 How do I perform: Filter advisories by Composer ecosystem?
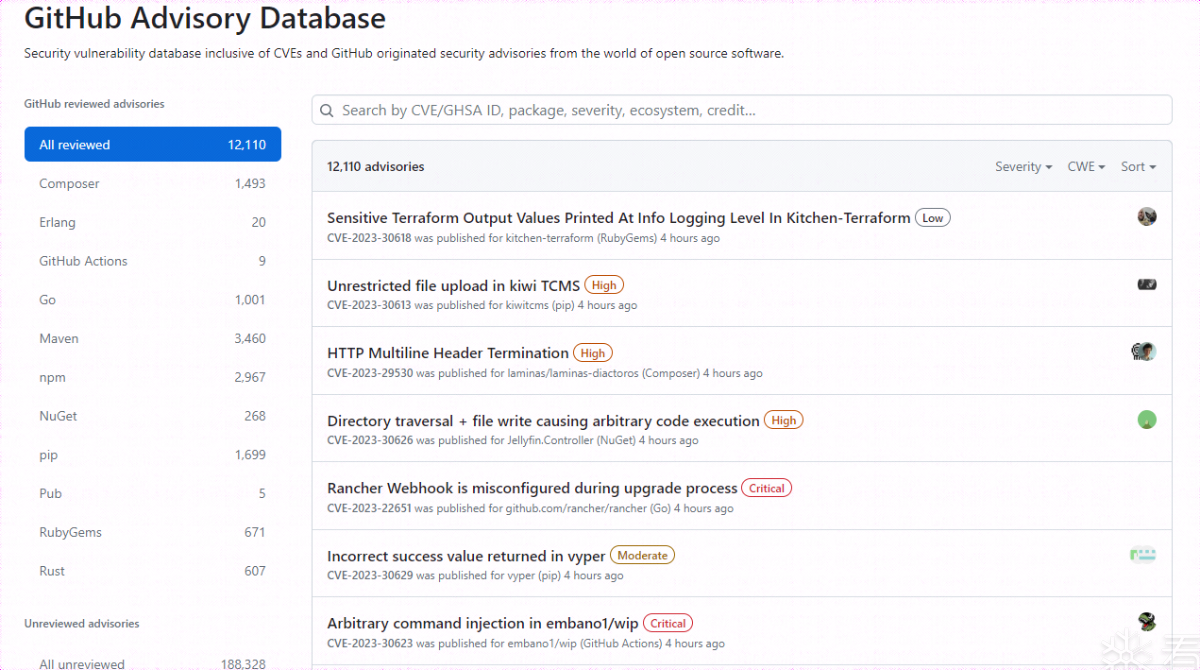click(x=153, y=184)
